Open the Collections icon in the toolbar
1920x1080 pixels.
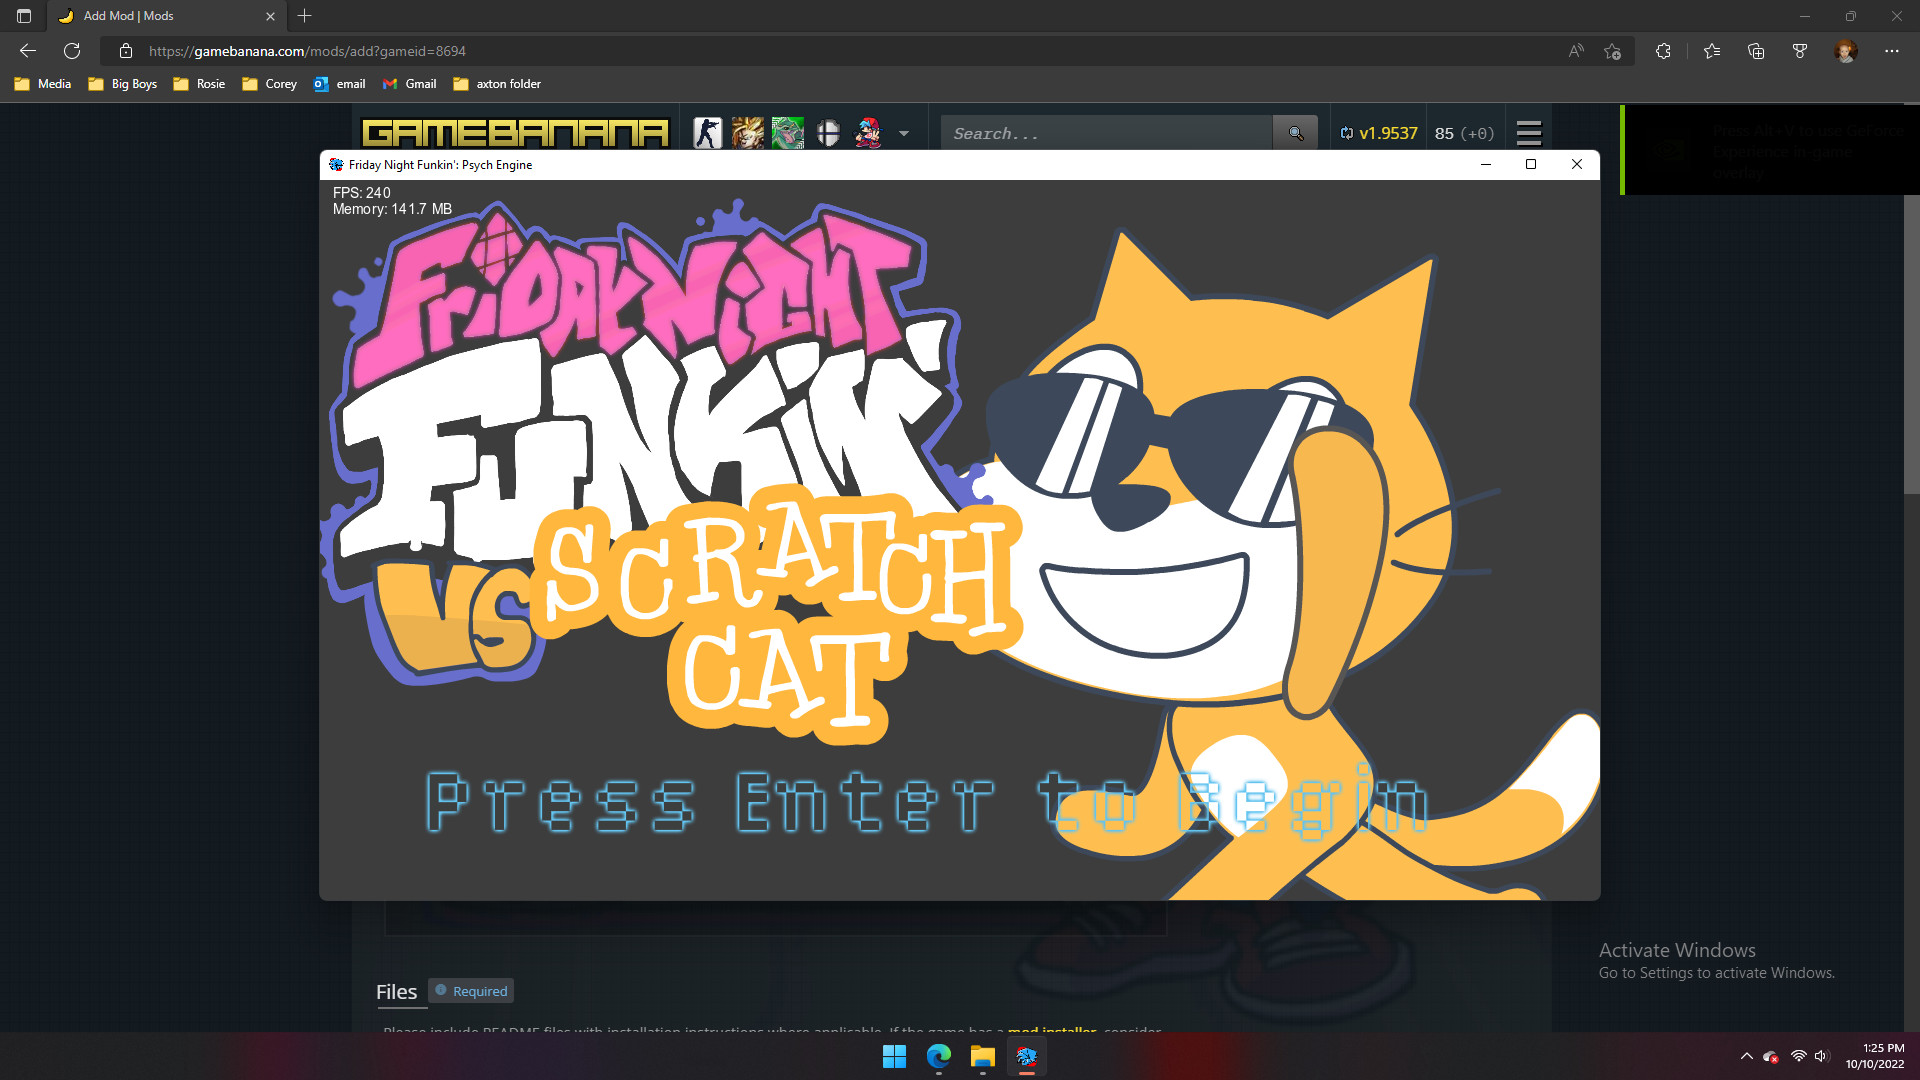pos(1756,51)
